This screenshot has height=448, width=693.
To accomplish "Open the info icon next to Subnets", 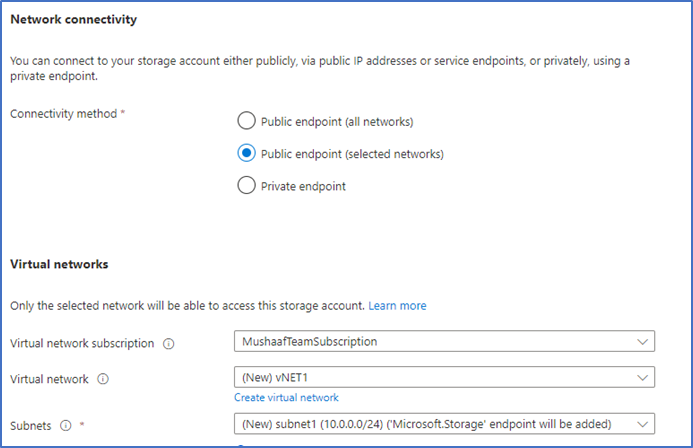I will (x=65, y=425).
